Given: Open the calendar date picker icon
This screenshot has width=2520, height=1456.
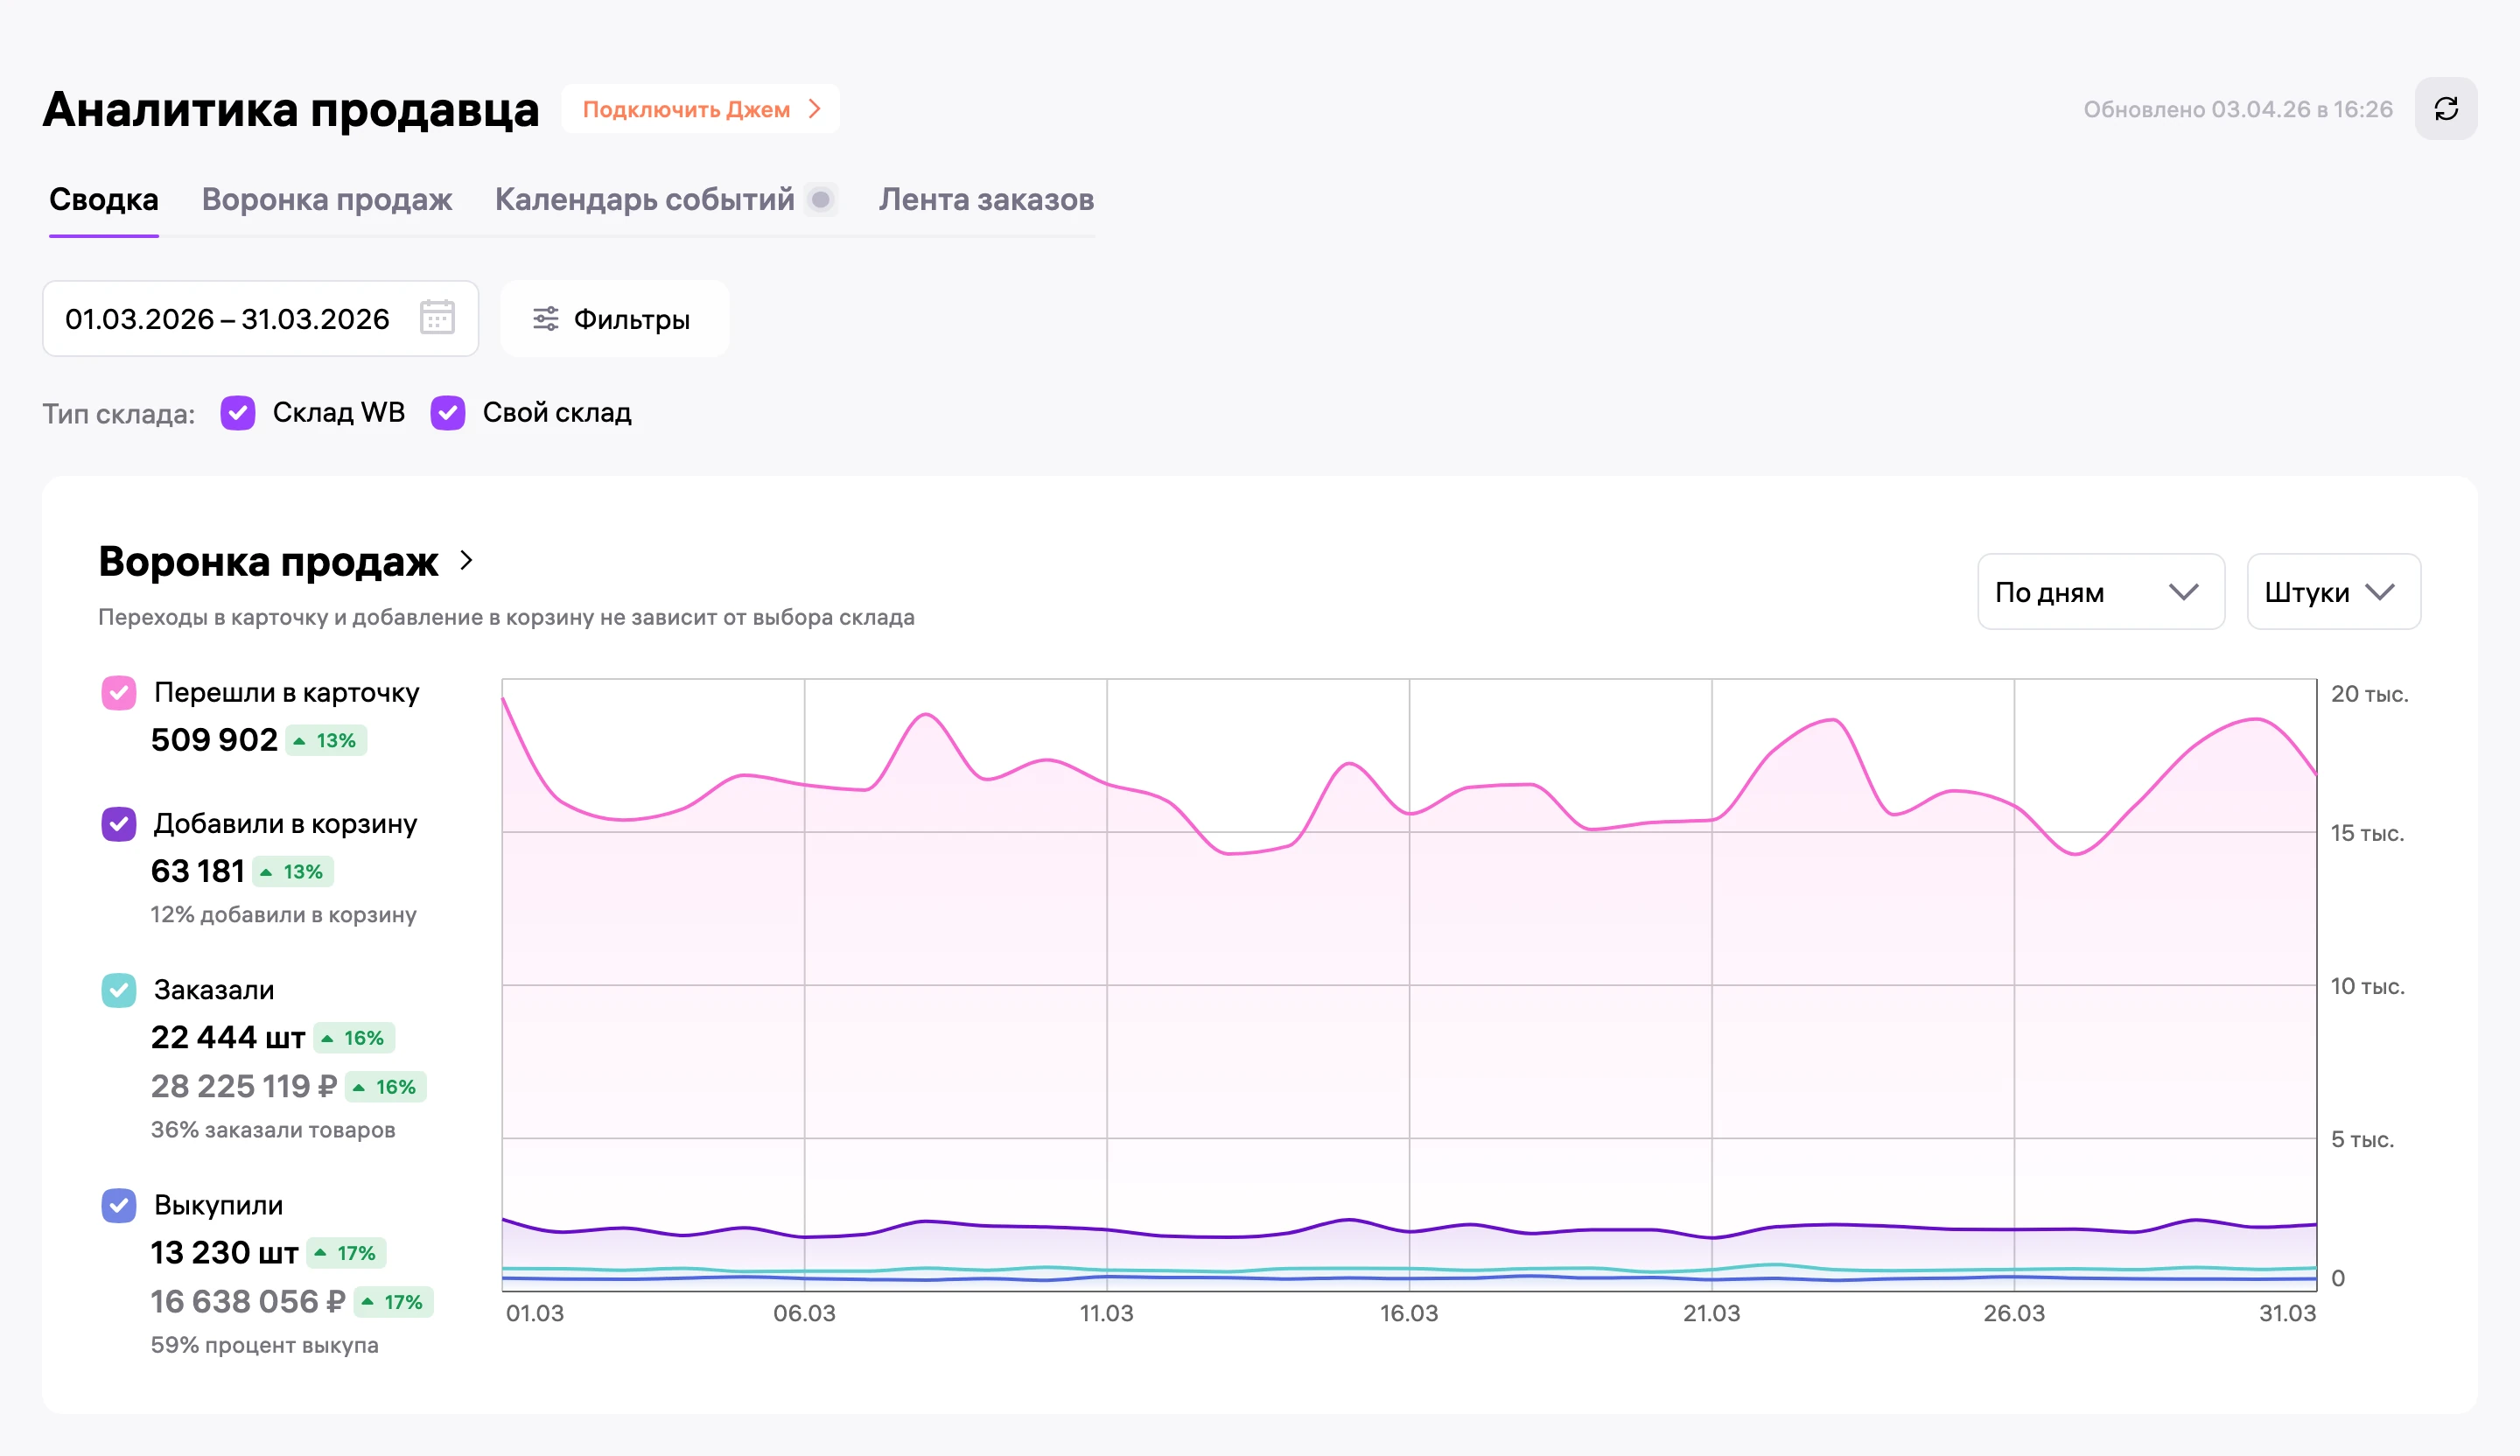Looking at the screenshot, I should point(437,318).
